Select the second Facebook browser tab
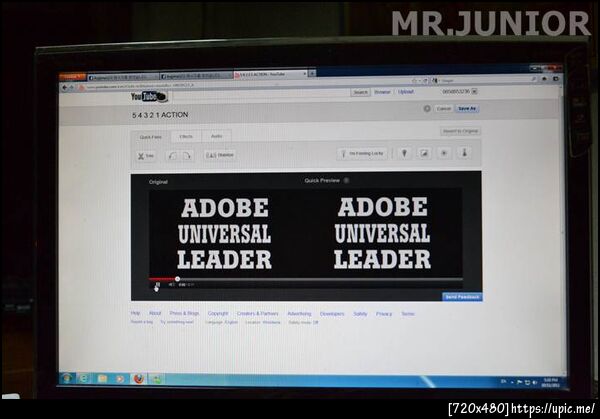Viewport: 600px width, 419px height. [196, 76]
